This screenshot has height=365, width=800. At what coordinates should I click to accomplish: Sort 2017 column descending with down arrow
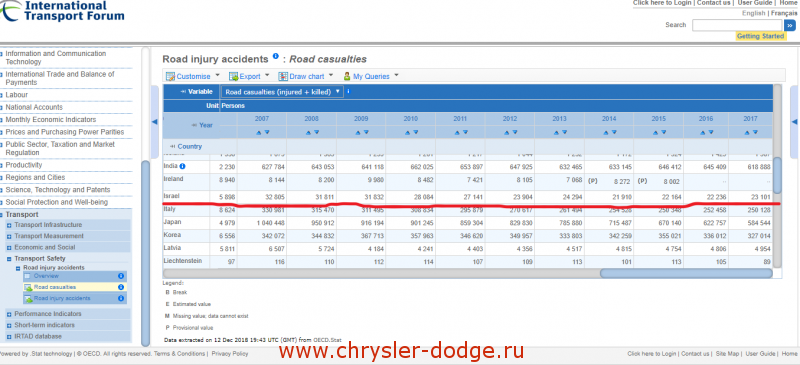761,132
